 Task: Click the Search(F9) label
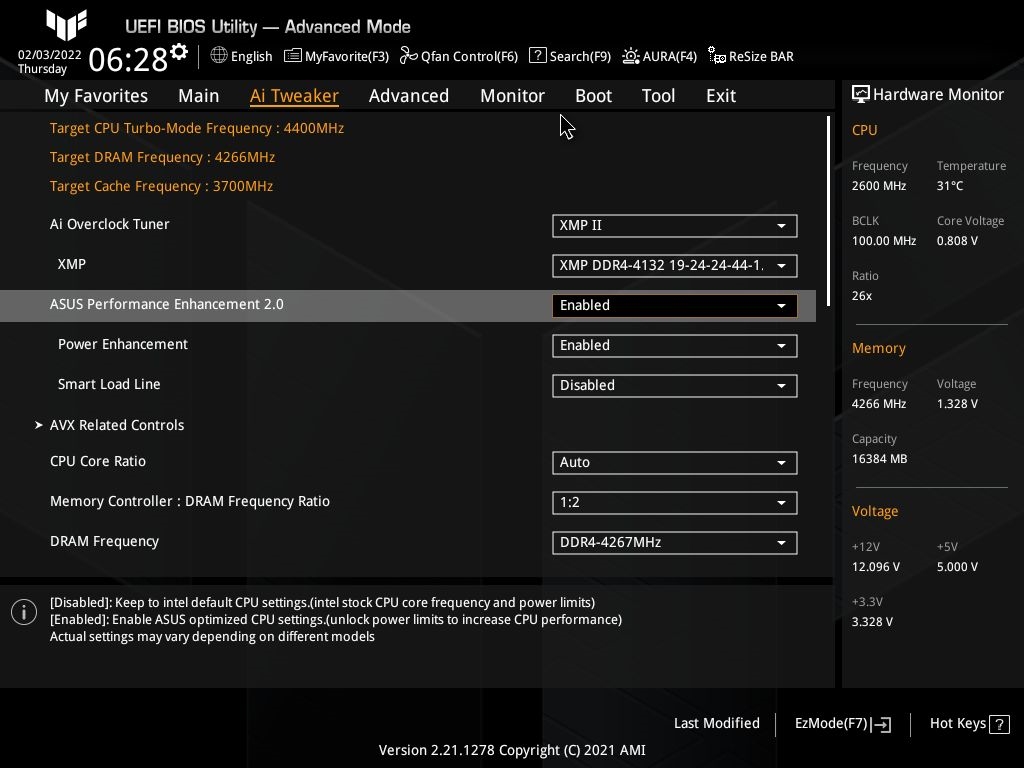[580, 56]
